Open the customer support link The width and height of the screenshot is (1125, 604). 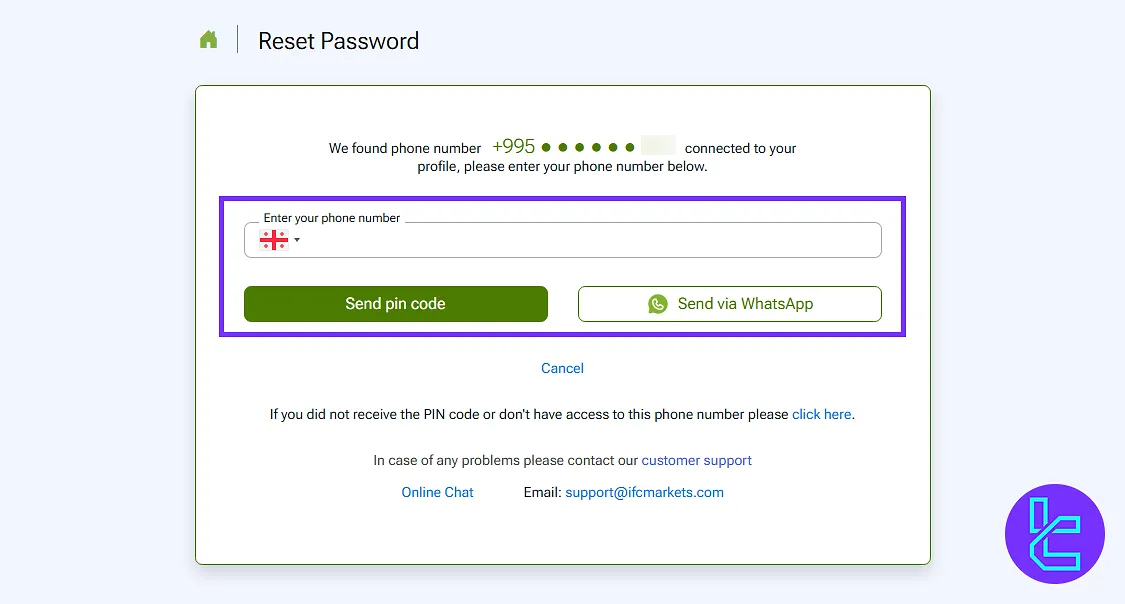pyautogui.click(x=697, y=460)
